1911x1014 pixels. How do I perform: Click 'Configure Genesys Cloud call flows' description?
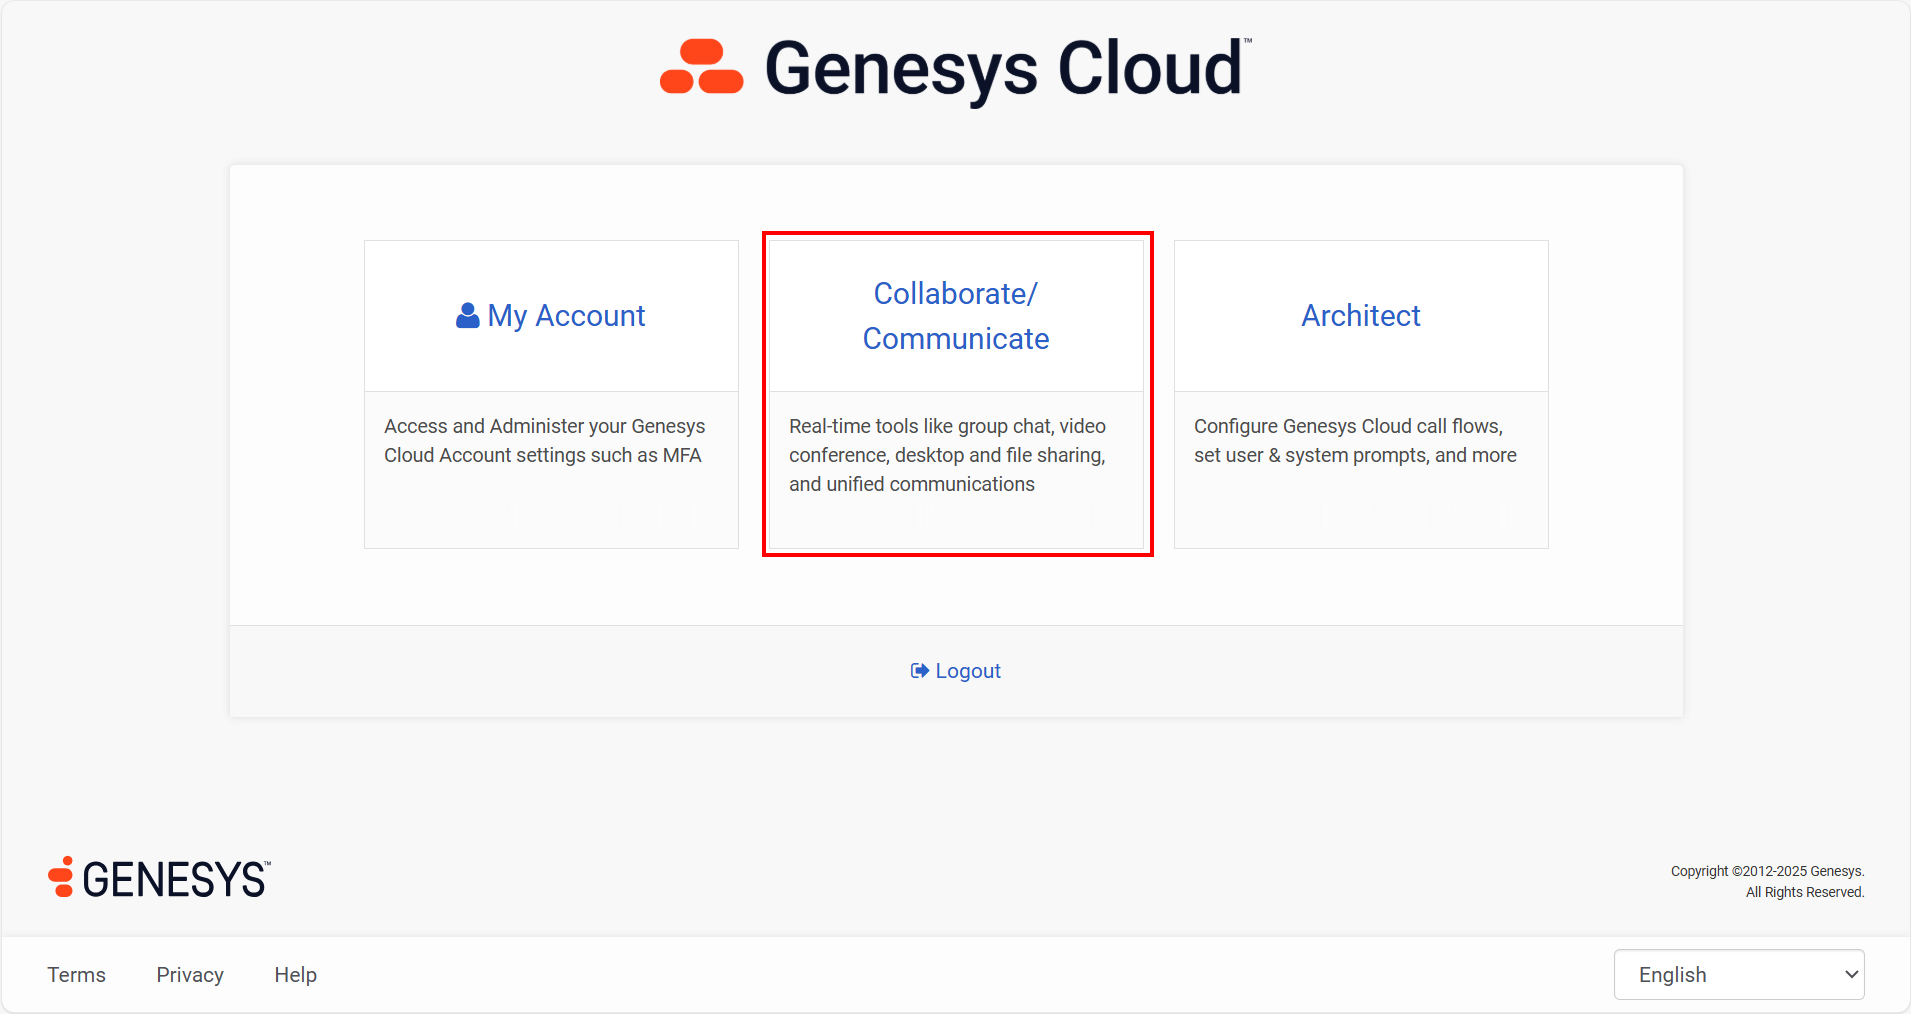tap(1355, 441)
